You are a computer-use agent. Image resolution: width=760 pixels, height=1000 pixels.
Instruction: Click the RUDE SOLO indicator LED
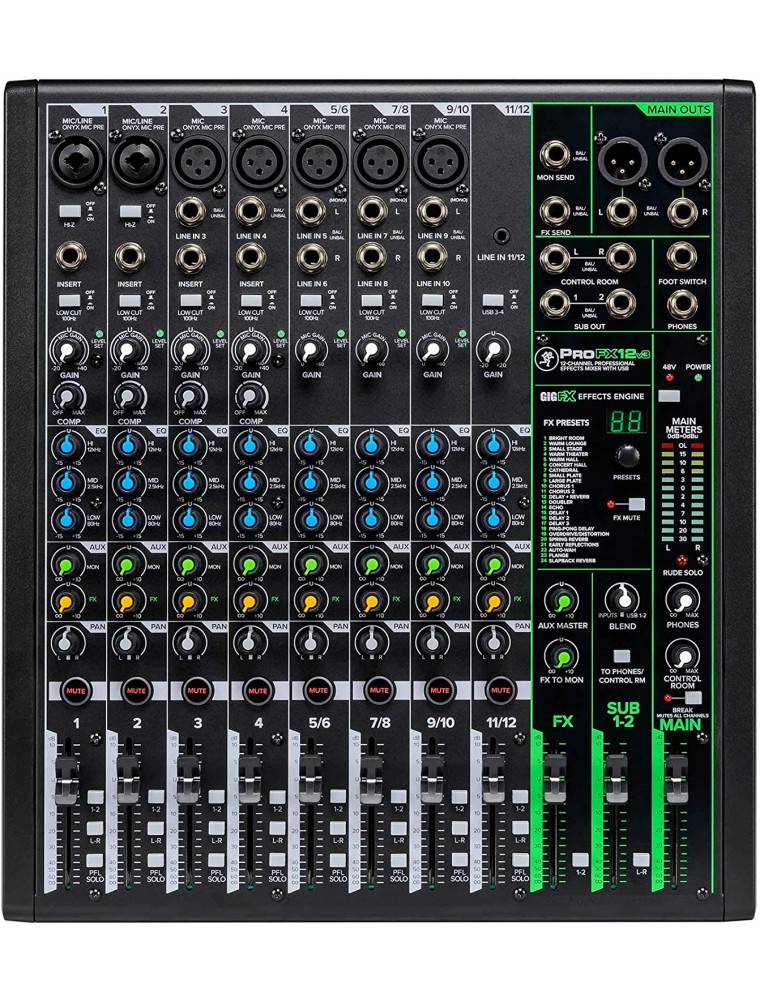(682, 561)
